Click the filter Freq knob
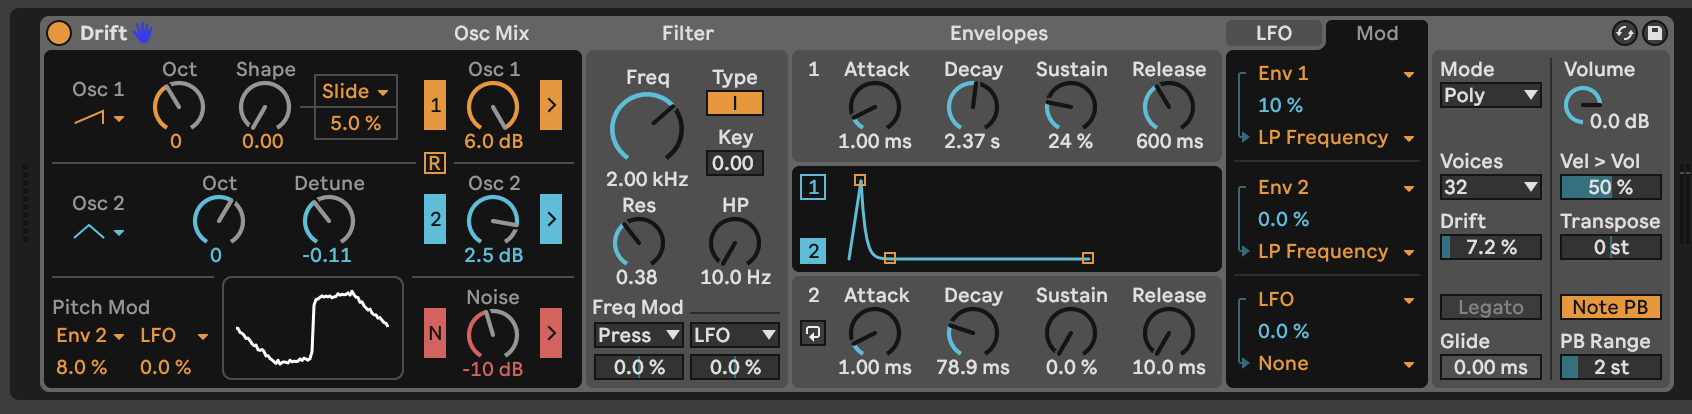 (647, 128)
